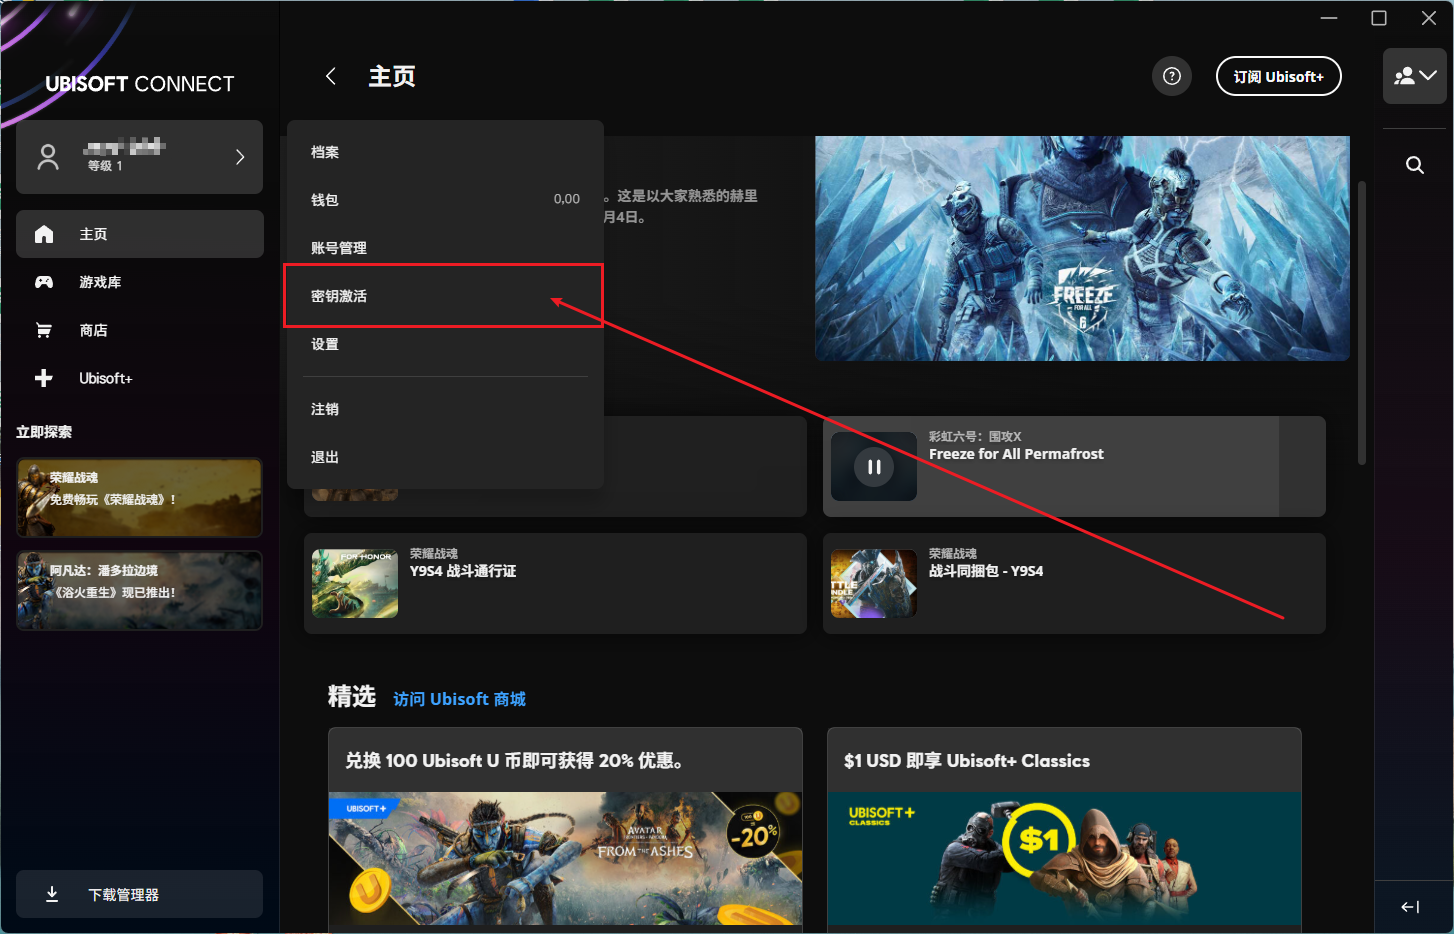This screenshot has width=1454, height=934.
Task: Open the 阿凡达：潘多拉边境 promo tile
Action: tap(139, 590)
